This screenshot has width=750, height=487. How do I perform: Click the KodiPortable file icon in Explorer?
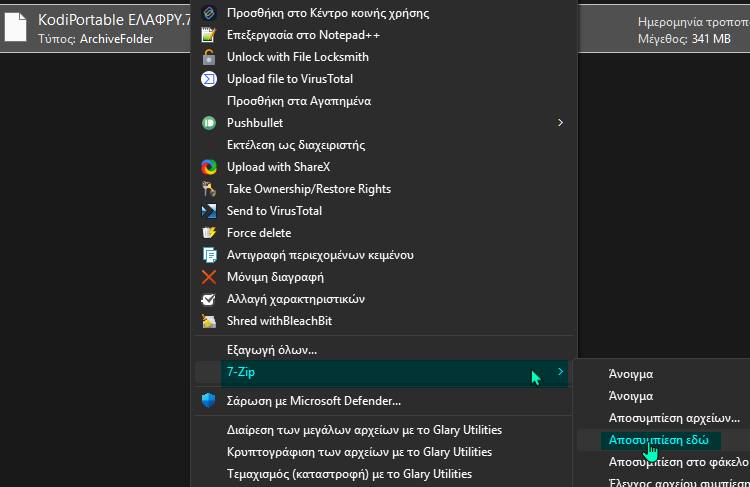point(15,28)
